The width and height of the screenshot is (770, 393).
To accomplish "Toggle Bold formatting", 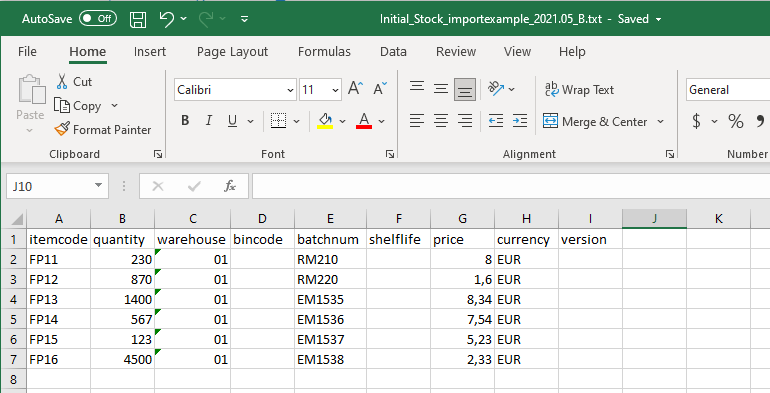I will click(x=185, y=120).
